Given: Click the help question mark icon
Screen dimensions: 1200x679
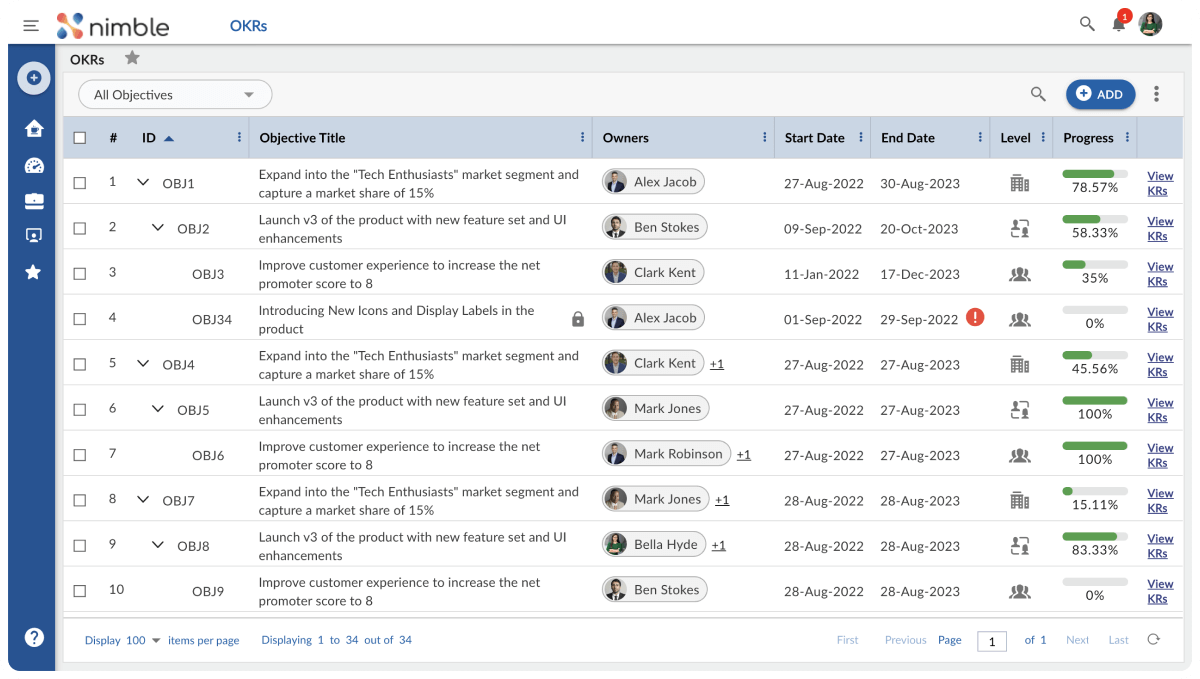Looking at the screenshot, I should pos(34,637).
